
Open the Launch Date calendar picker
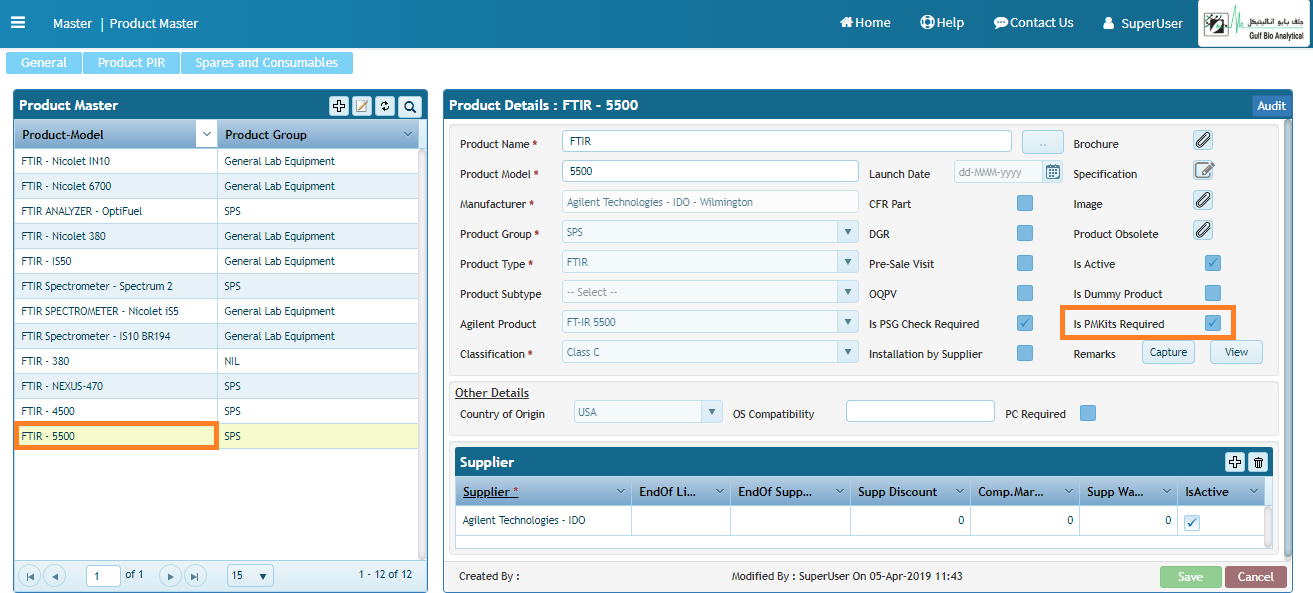[x=1052, y=172]
